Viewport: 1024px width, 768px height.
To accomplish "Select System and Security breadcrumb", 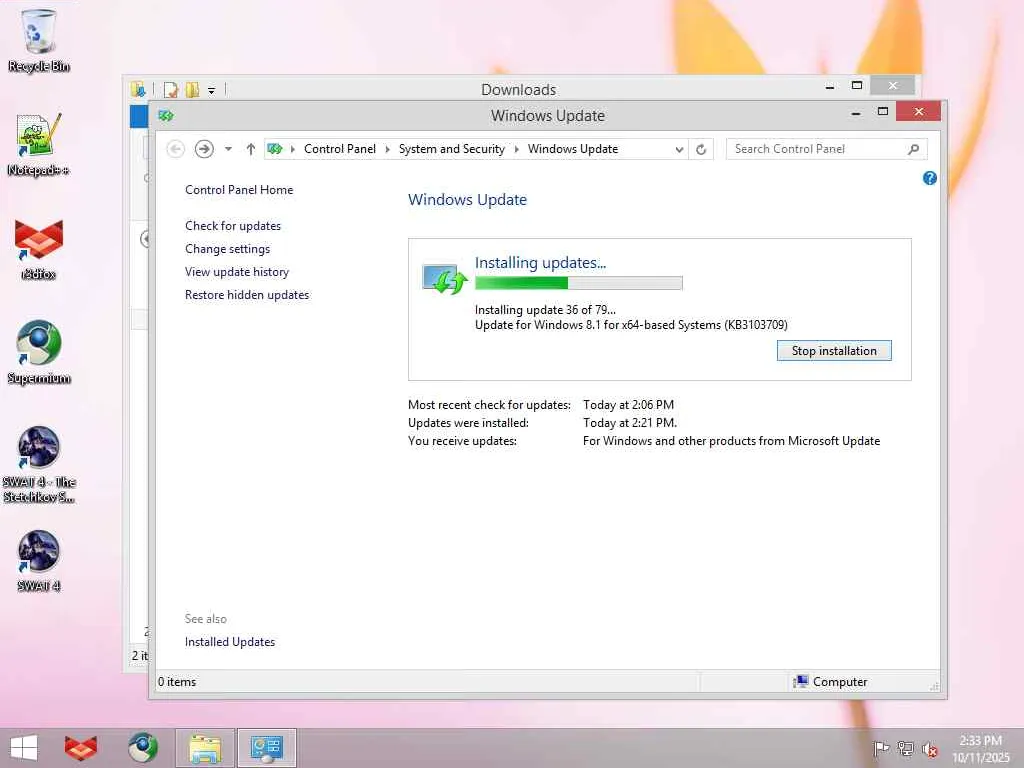I will click(x=451, y=149).
